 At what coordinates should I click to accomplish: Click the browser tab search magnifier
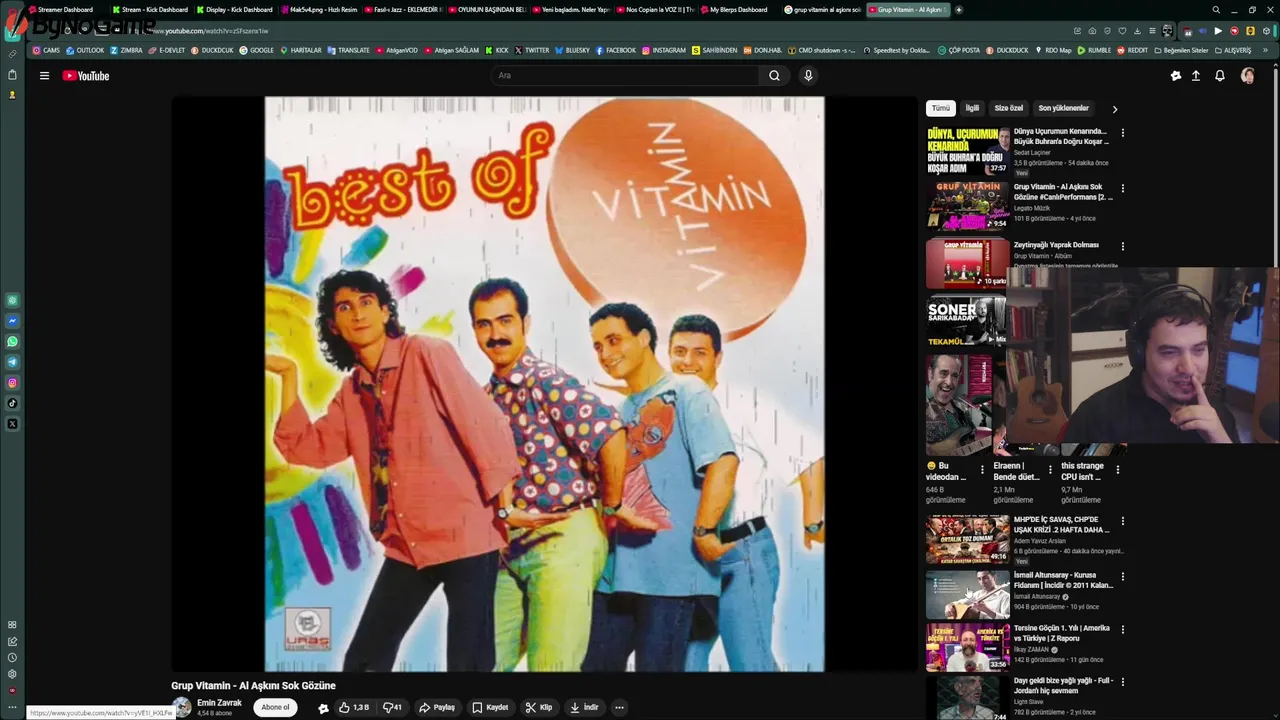click(1216, 10)
